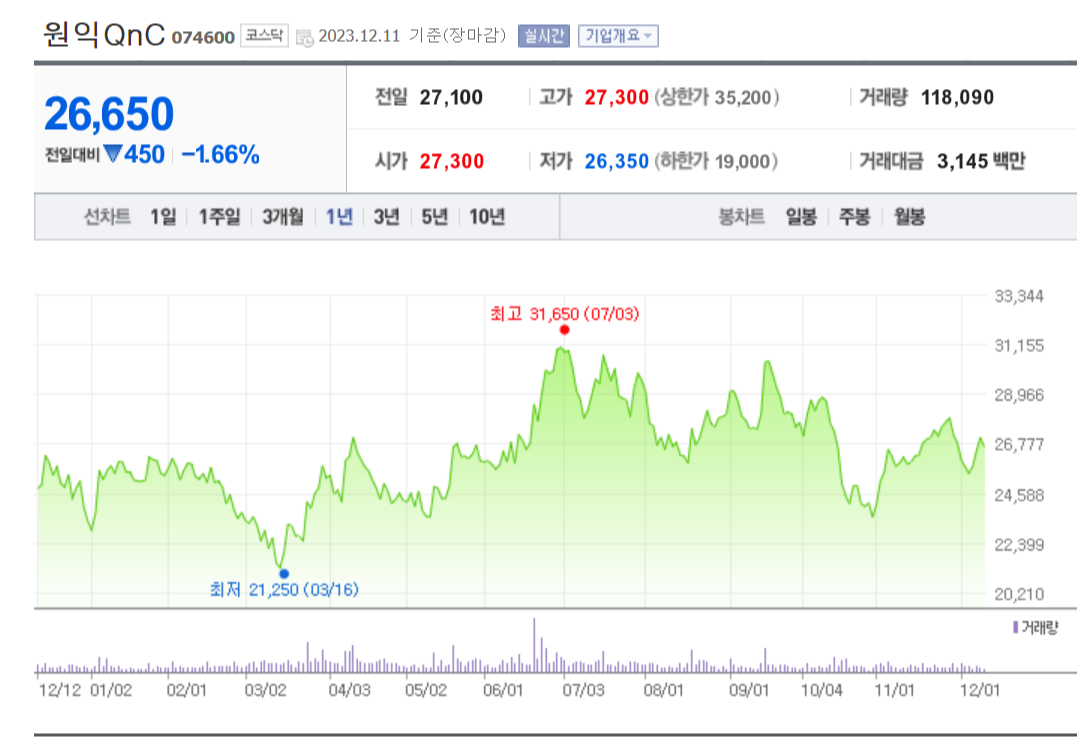Click the down triangle icon before 450
Image resolution: width=1077 pixels, height=737 pixels.
coord(112,154)
